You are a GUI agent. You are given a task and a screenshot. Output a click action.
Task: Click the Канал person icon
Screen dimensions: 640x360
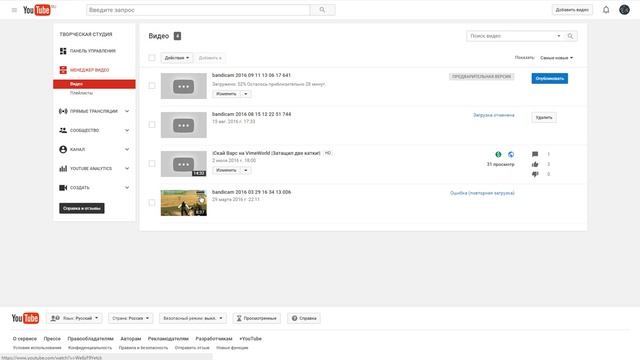[63, 149]
